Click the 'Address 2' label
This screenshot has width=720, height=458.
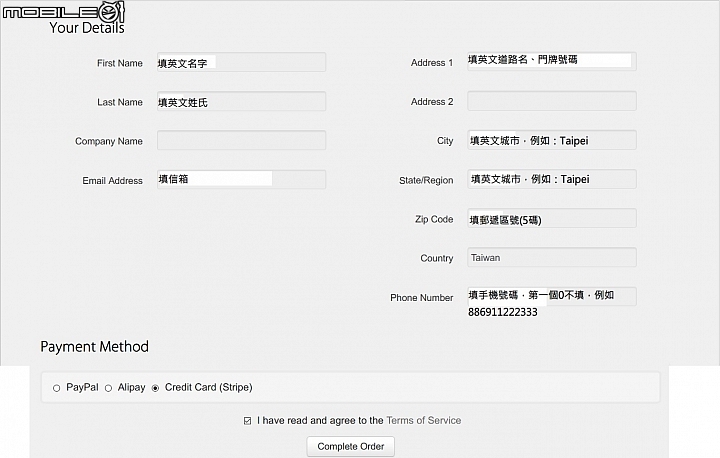pos(432,102)
